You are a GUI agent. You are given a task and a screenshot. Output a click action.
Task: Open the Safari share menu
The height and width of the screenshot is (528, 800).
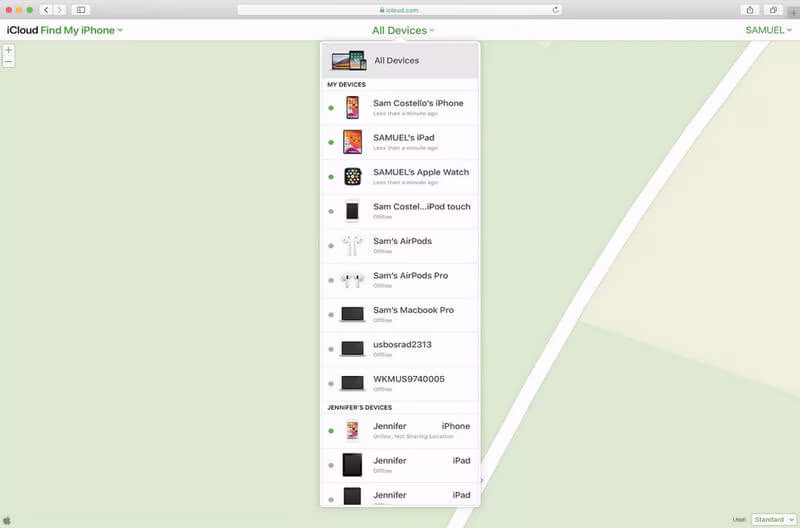(749, 10)
